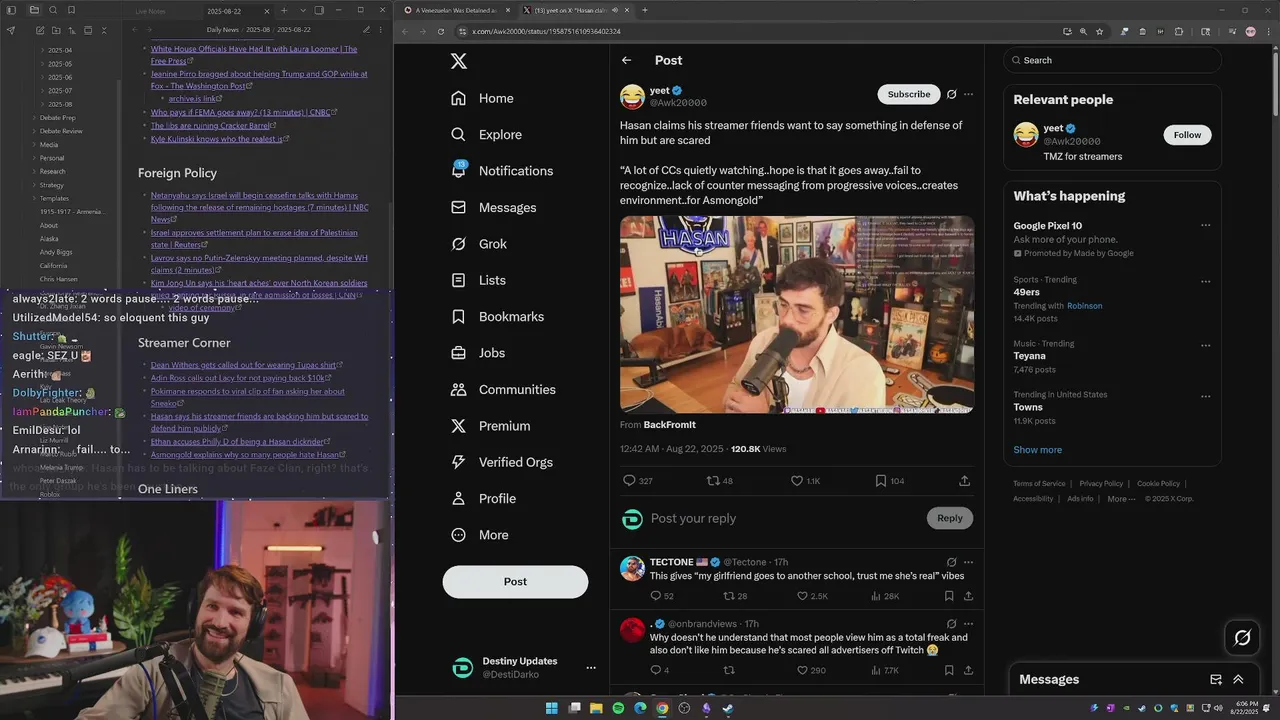Expand the Messages drawer

click(x=1238, y=679)
